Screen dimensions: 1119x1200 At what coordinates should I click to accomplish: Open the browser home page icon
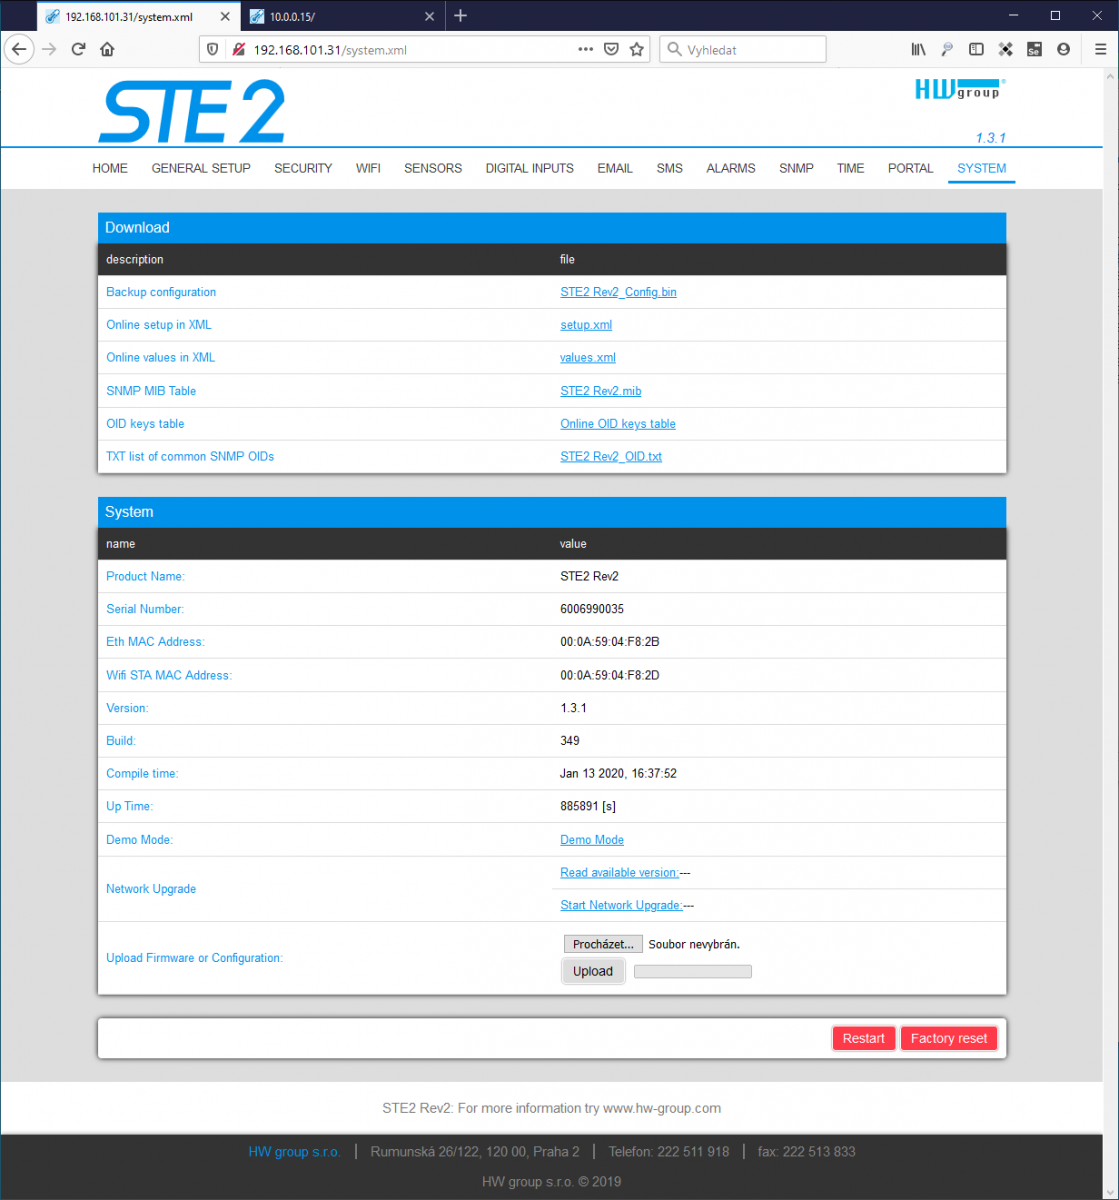[107, 49]
